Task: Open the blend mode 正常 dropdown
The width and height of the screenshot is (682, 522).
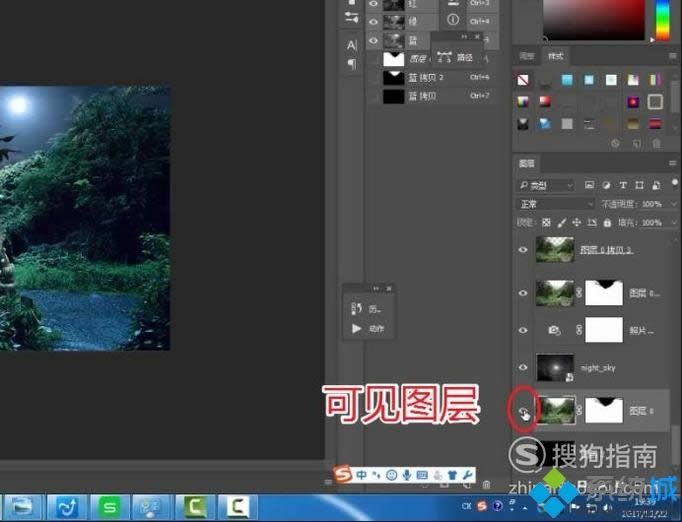Action: click(555, 204)
